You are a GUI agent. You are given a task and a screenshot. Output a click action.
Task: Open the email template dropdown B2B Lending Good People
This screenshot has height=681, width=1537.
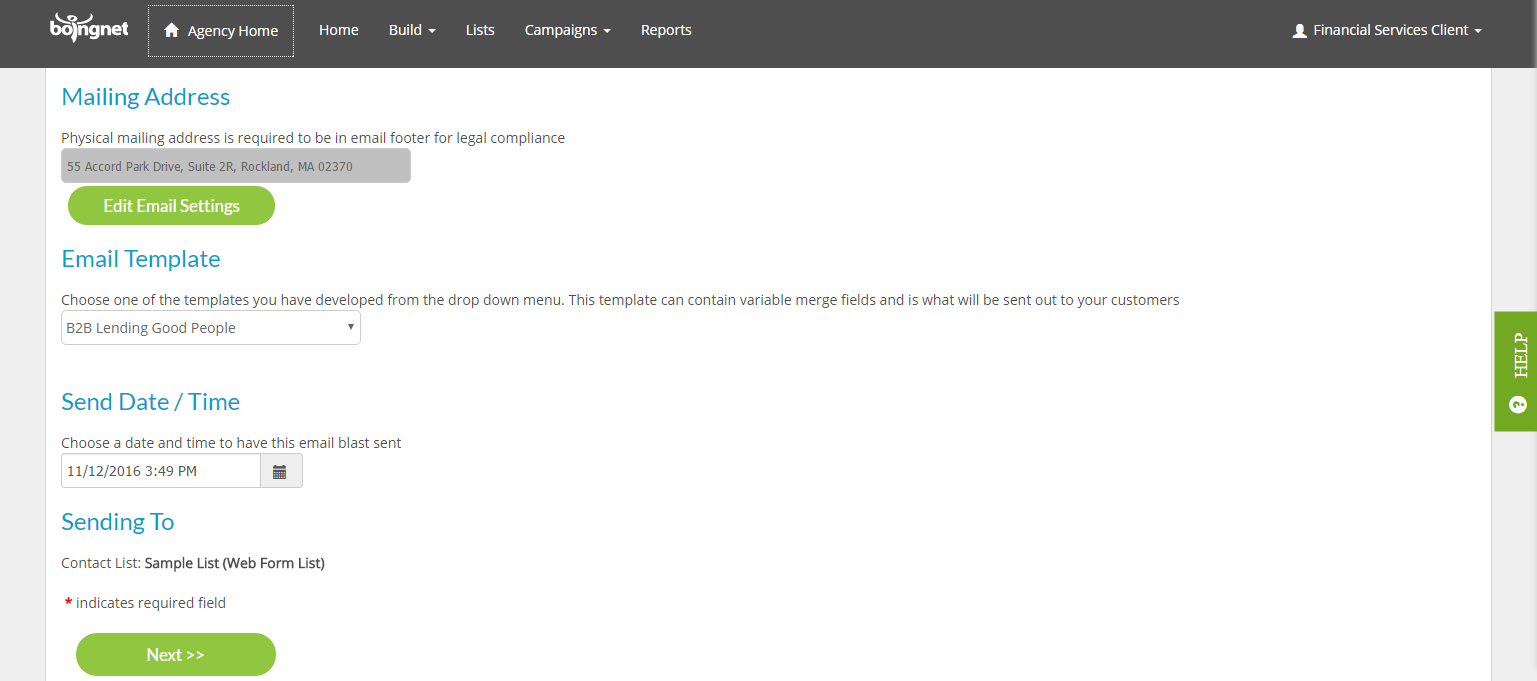[x=211, y=328]
